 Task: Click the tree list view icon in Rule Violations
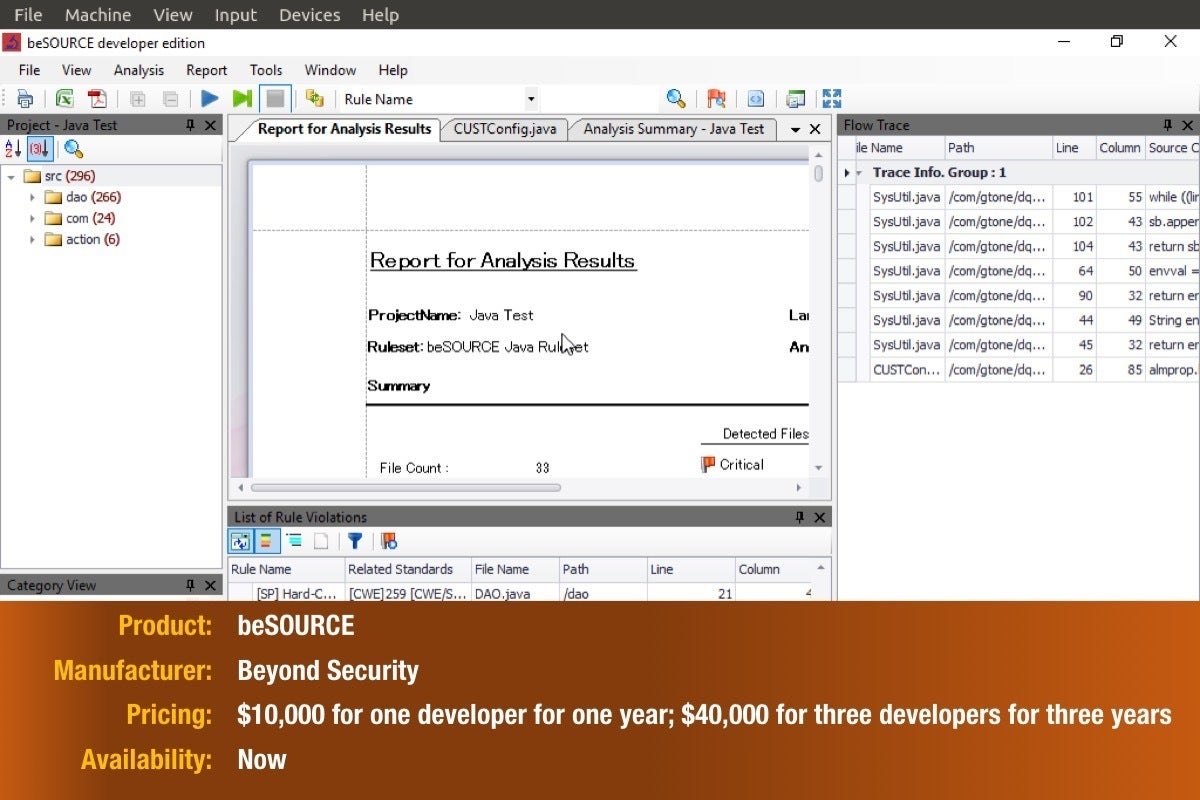point(294,541)
